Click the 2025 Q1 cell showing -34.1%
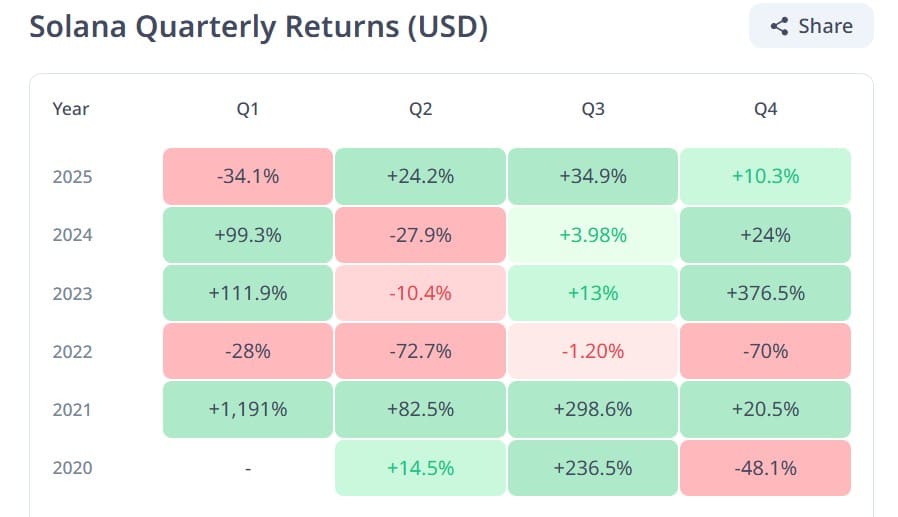898x517 pixels. coord(247,176)
